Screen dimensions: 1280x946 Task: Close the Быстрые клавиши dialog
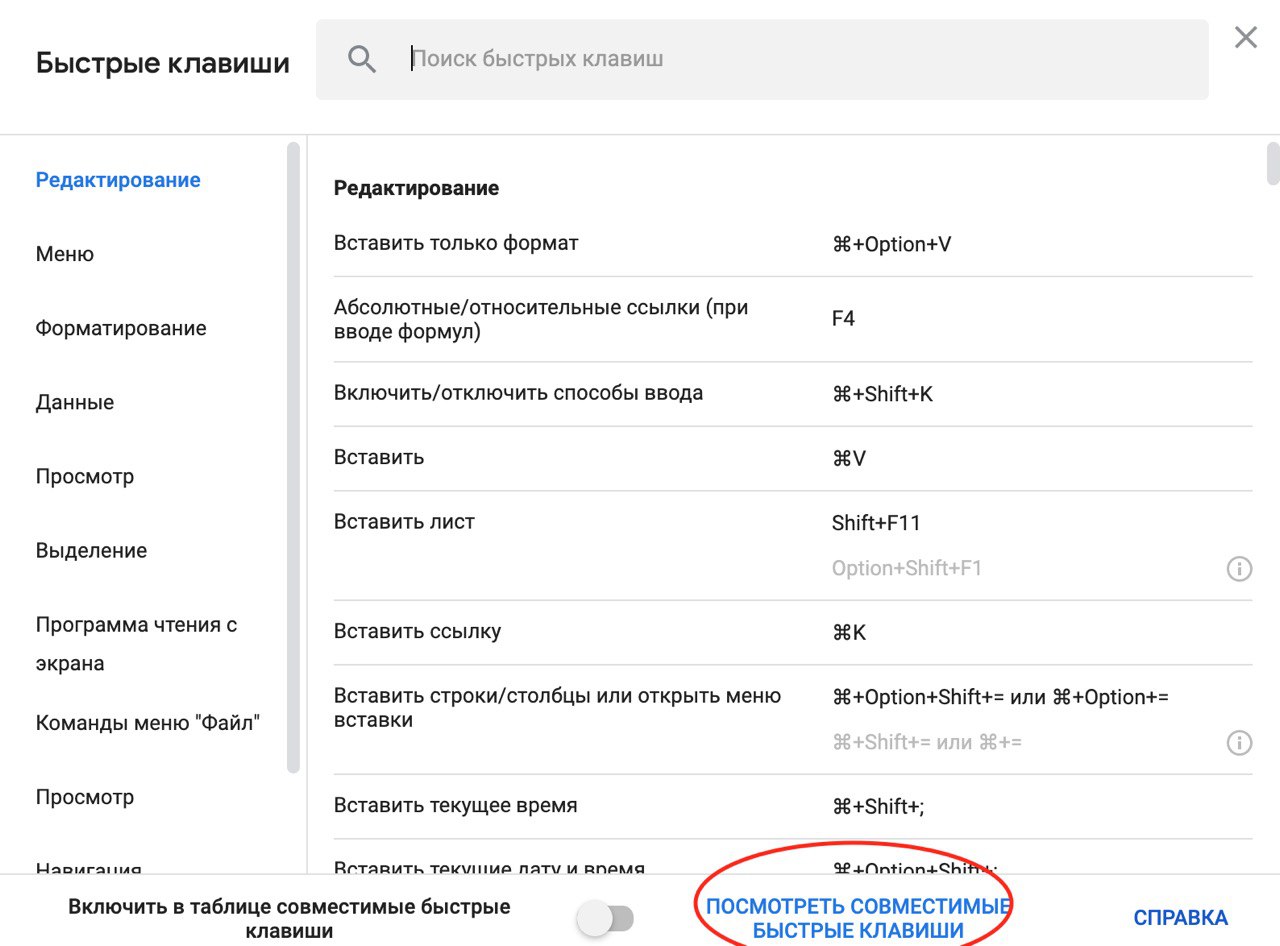pos(1246,38)
